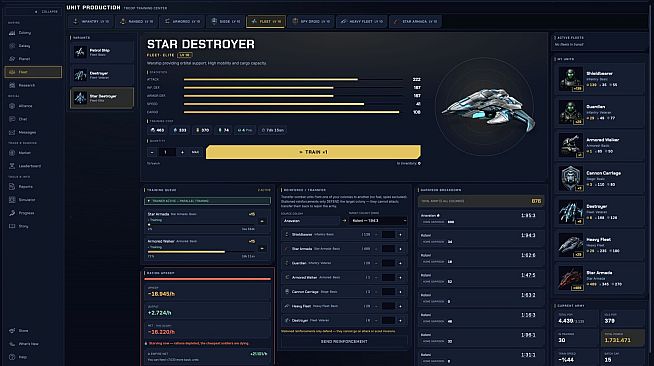Decrease training quantity with minus button
The height and width of the screenshot is (366, 654).
point(152,152)
